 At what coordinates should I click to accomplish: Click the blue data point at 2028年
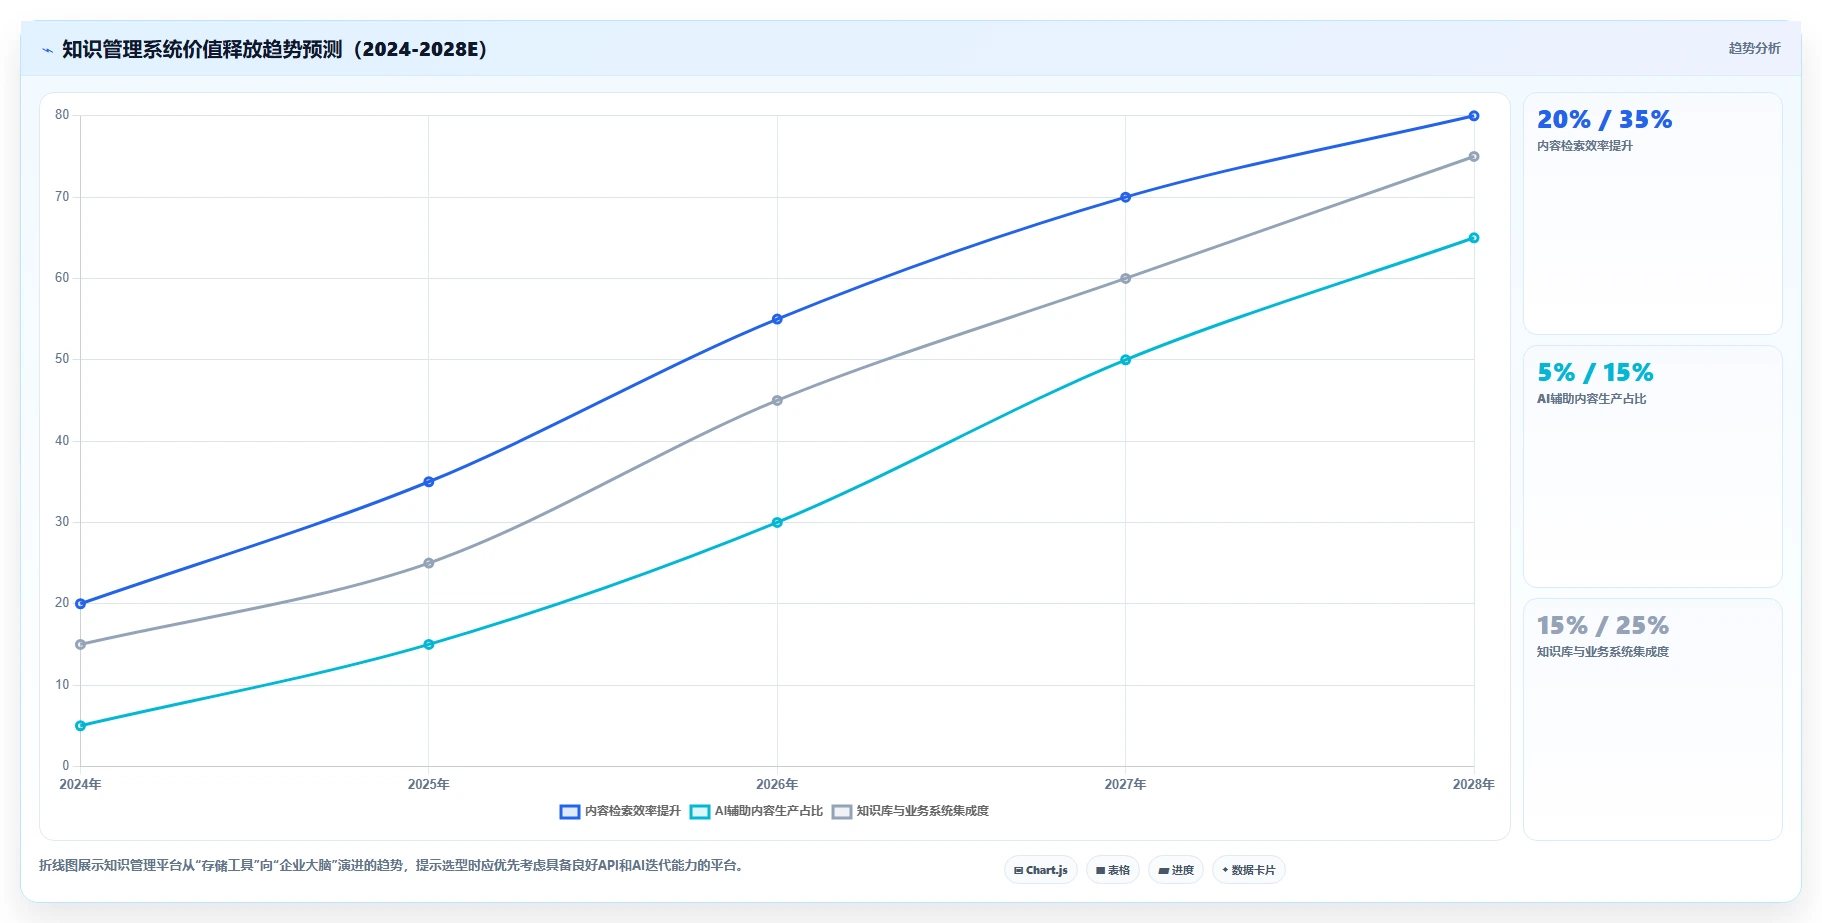1474,116
